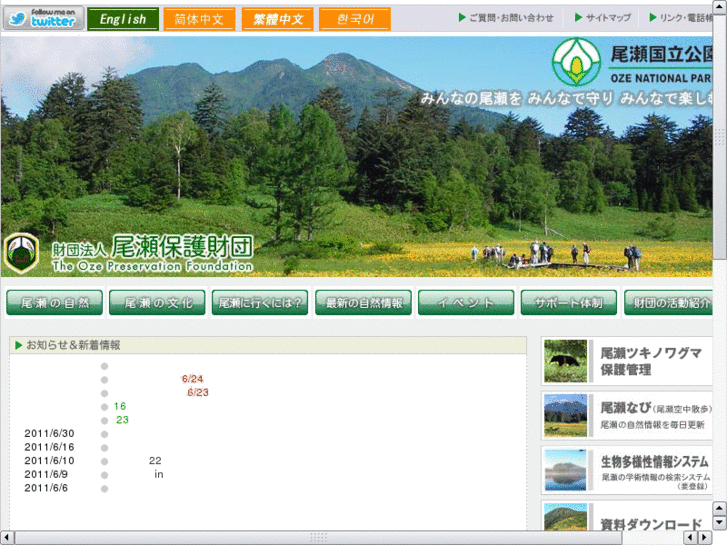
Task: Click the お知らせ&新着情報 header arrow
Action: (19, 345)
